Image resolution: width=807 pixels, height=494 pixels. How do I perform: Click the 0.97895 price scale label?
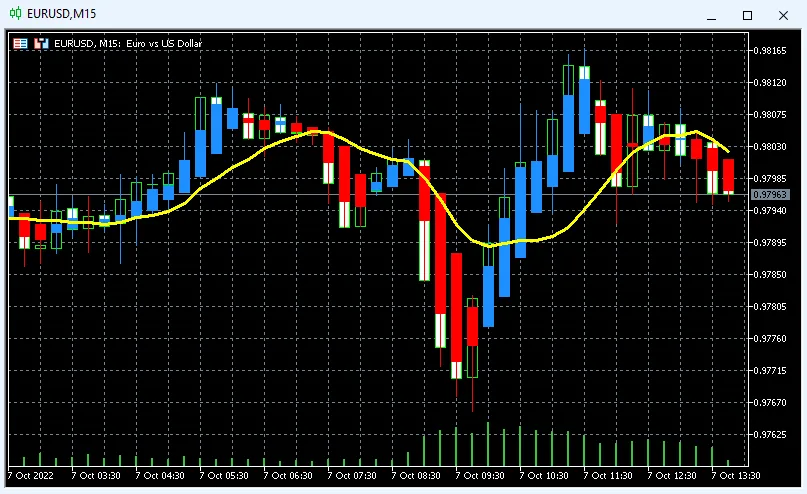click(770, 242)
